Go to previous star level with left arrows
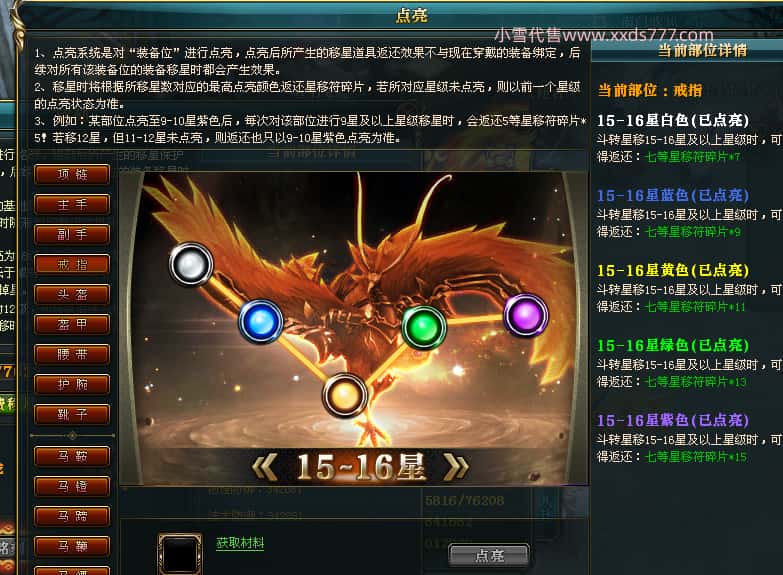The width and height of the screenshot is (783, 575). click(264, 468)
